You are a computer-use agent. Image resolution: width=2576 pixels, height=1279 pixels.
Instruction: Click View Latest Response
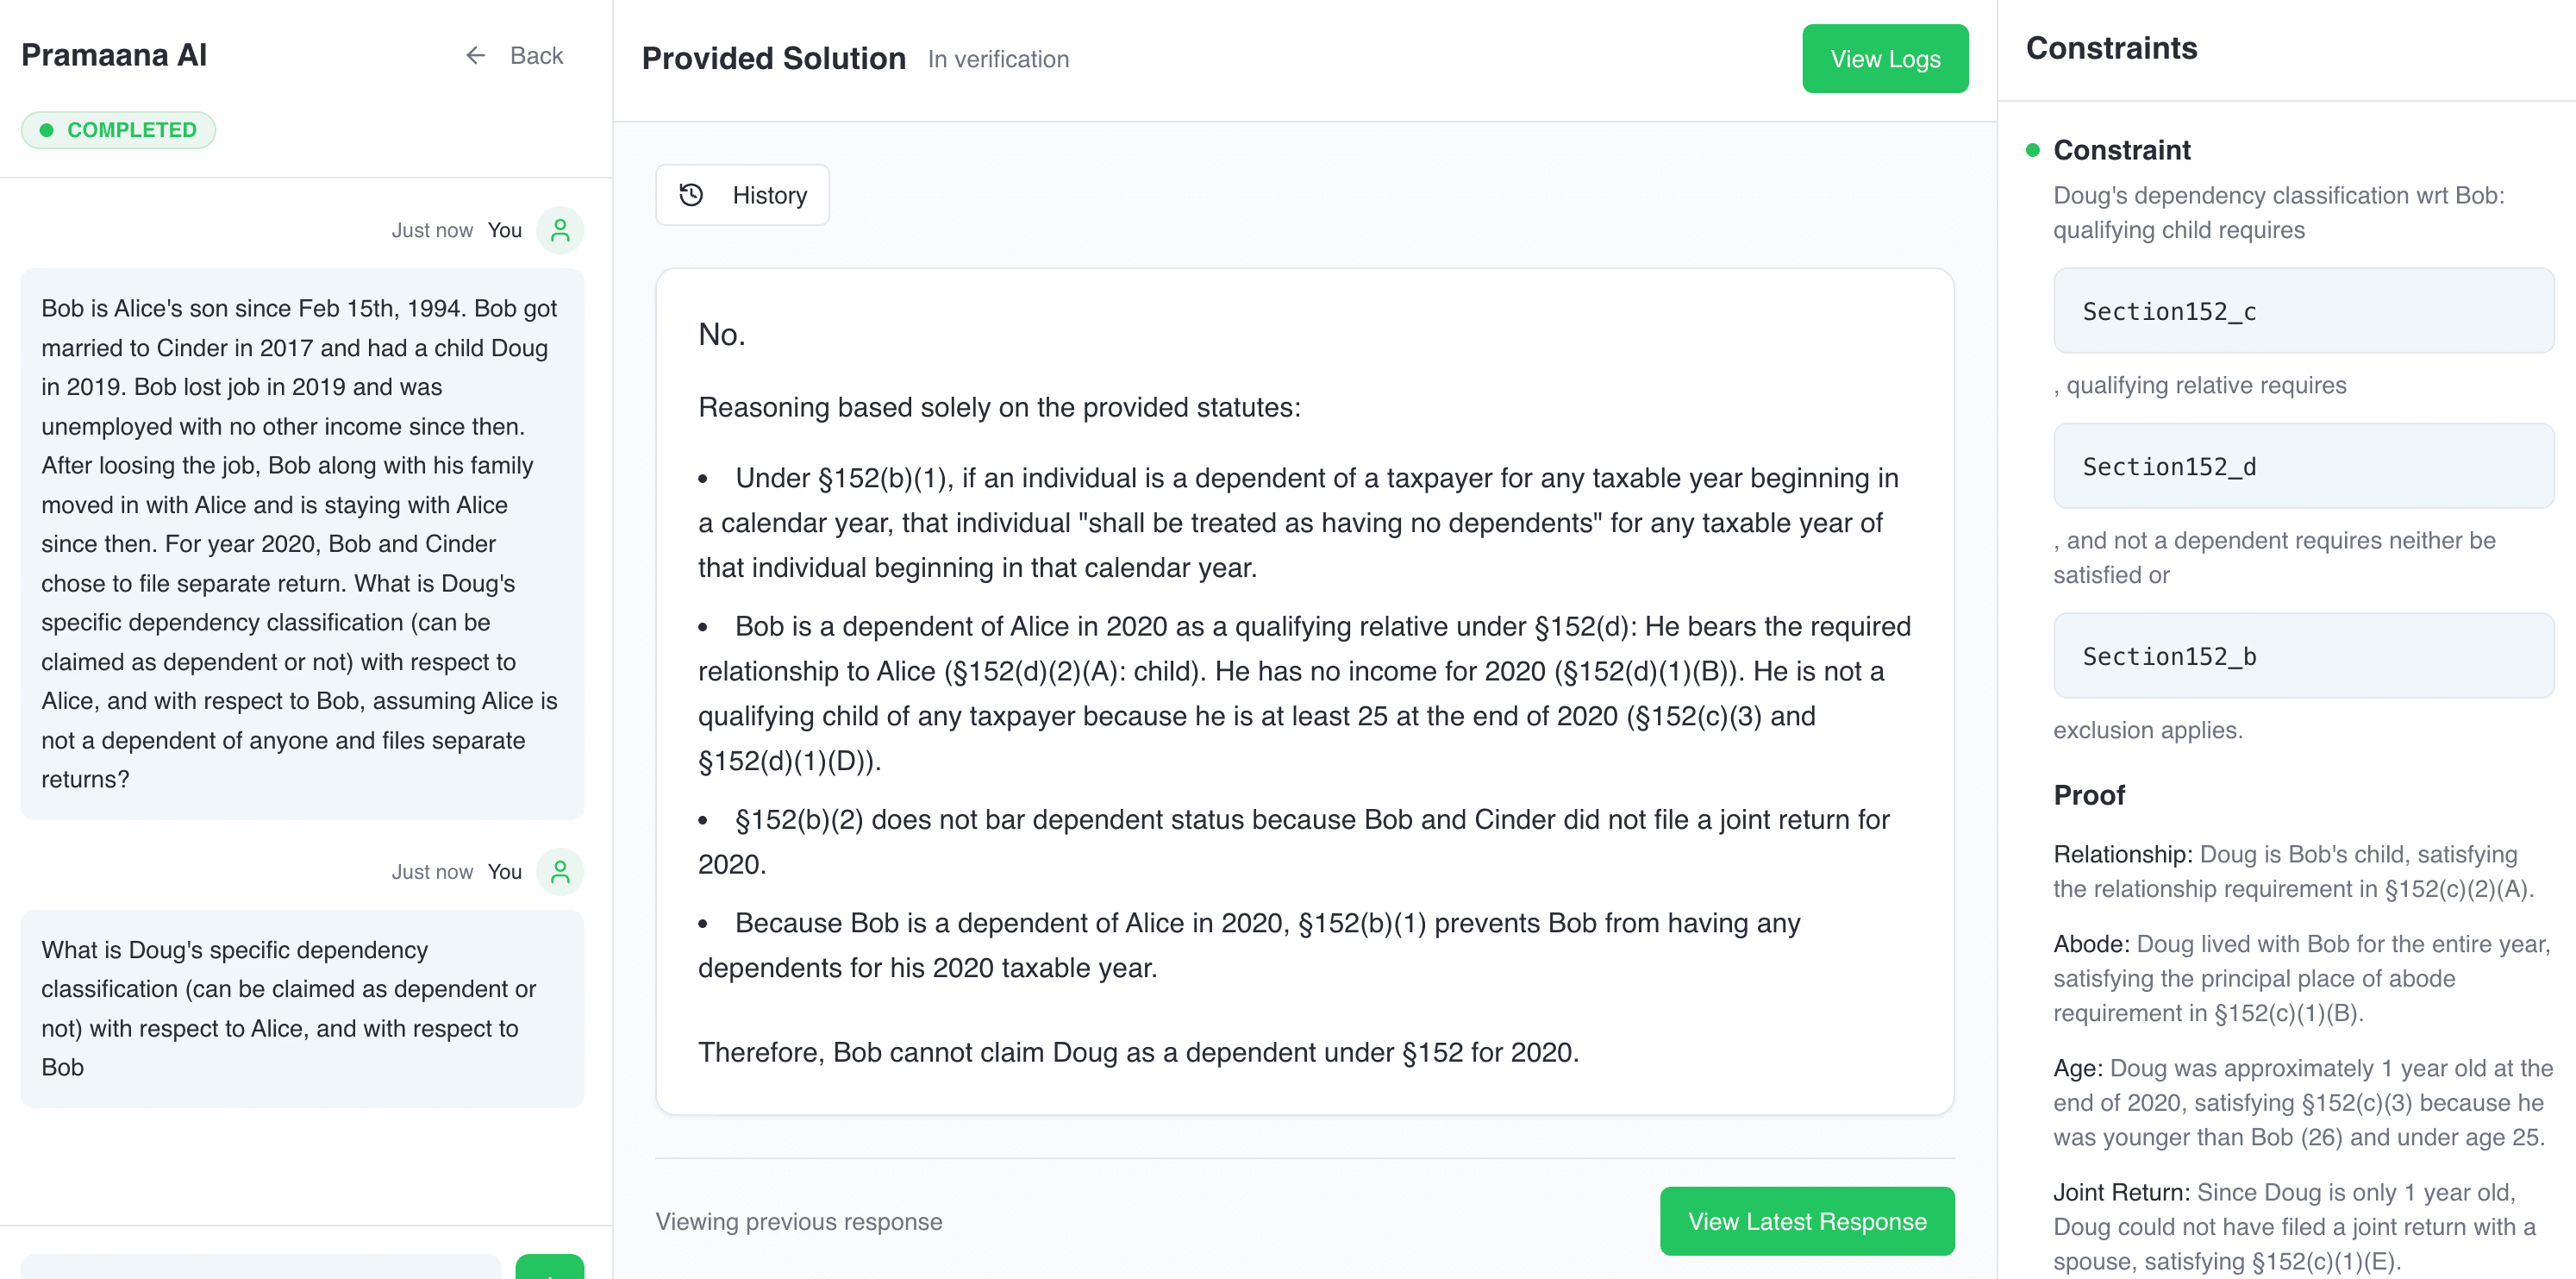pos(1806,1220)
